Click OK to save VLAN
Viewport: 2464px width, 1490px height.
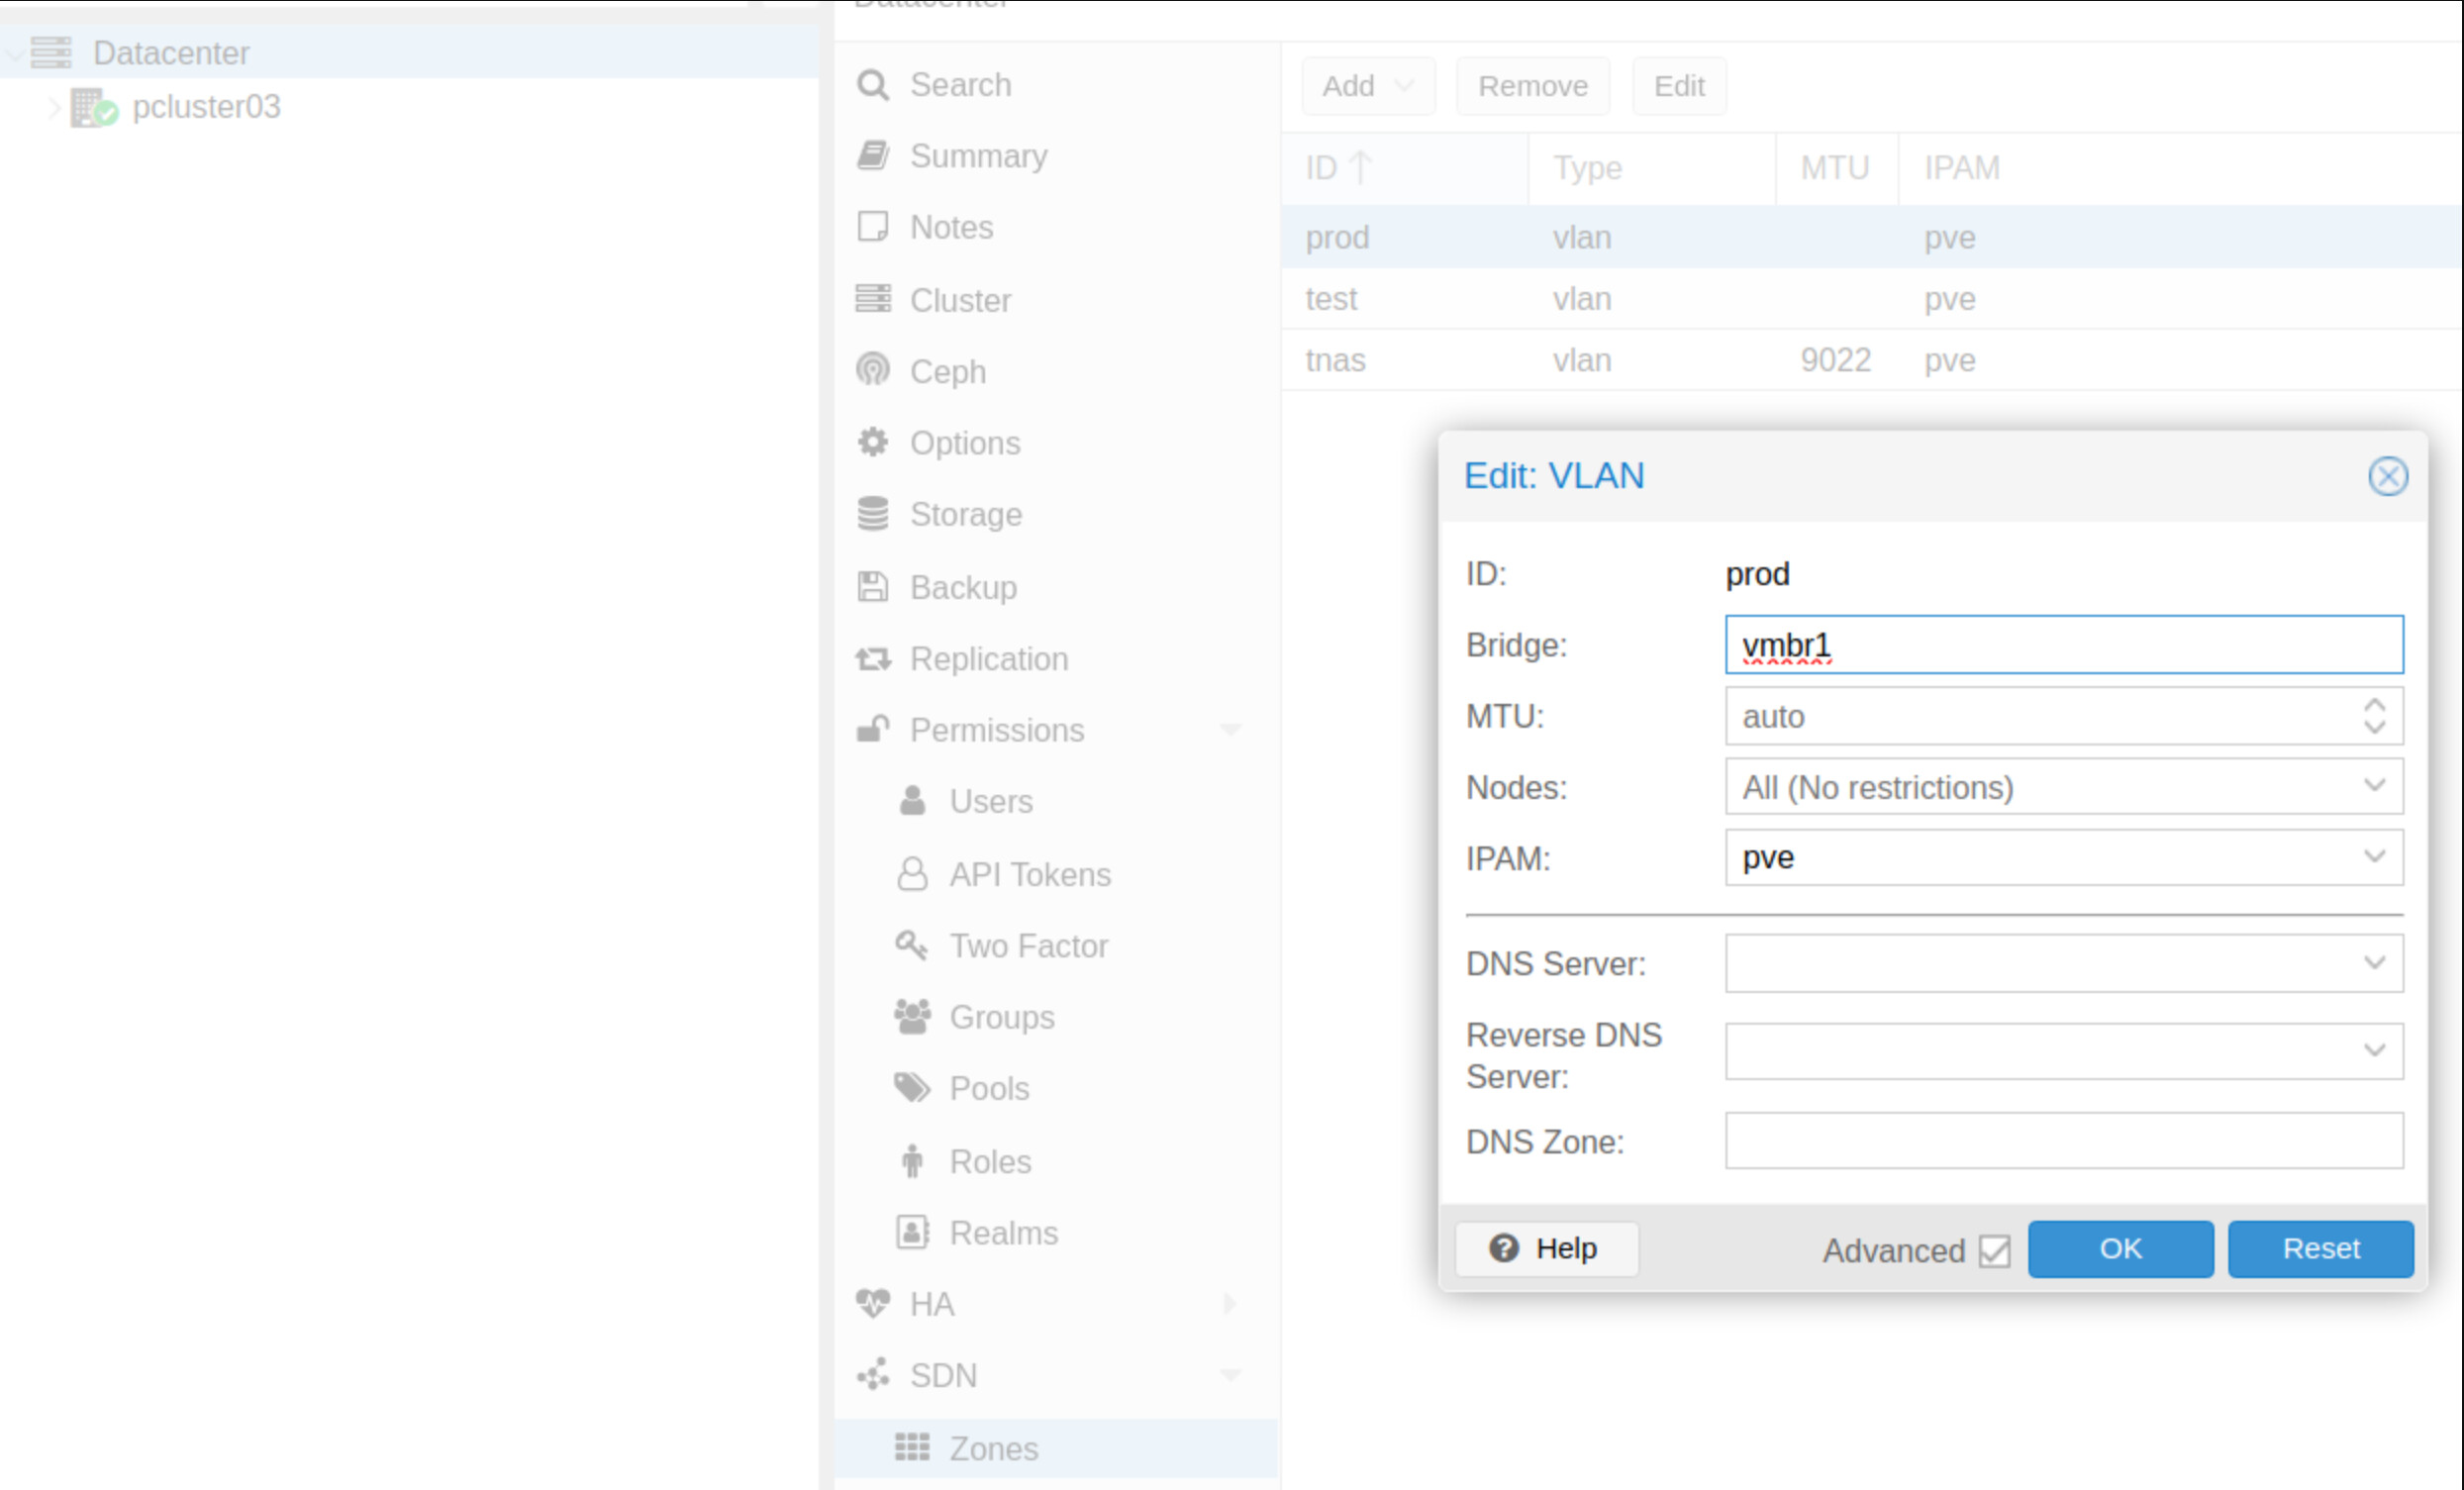tap(2120, 1248)
